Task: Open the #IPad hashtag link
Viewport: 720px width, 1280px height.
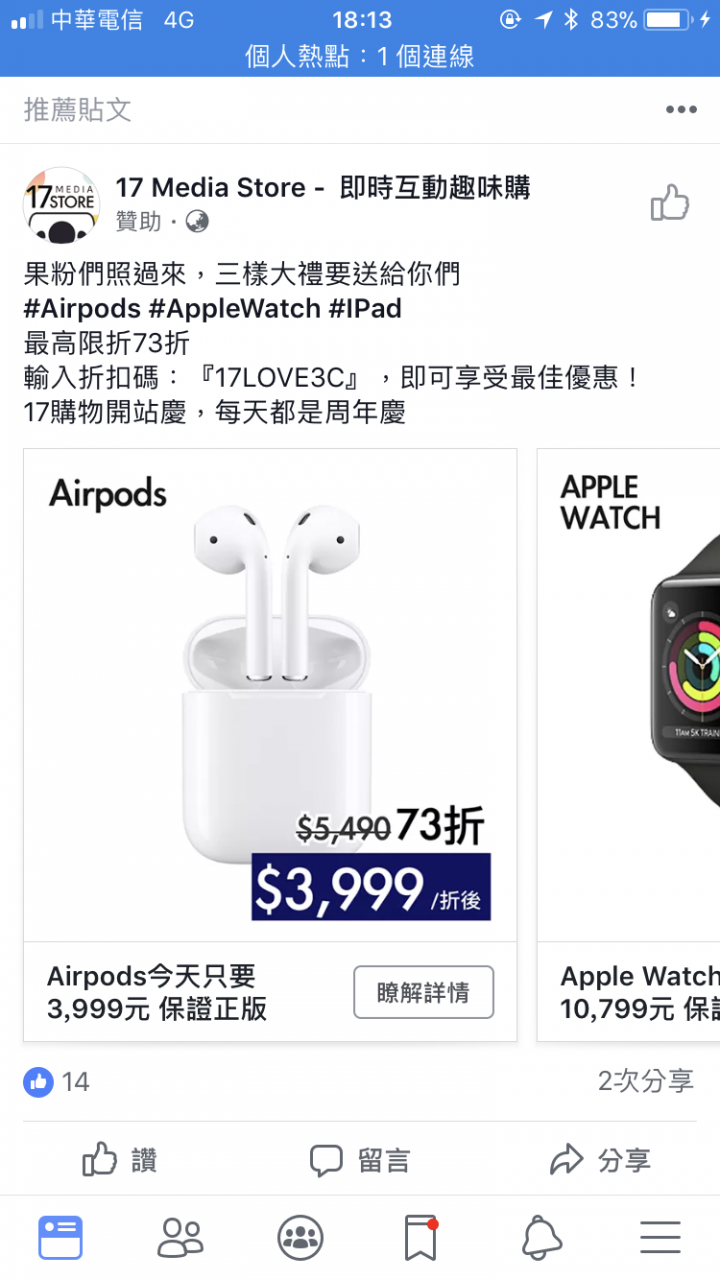Action: click(x=365, y=308)
